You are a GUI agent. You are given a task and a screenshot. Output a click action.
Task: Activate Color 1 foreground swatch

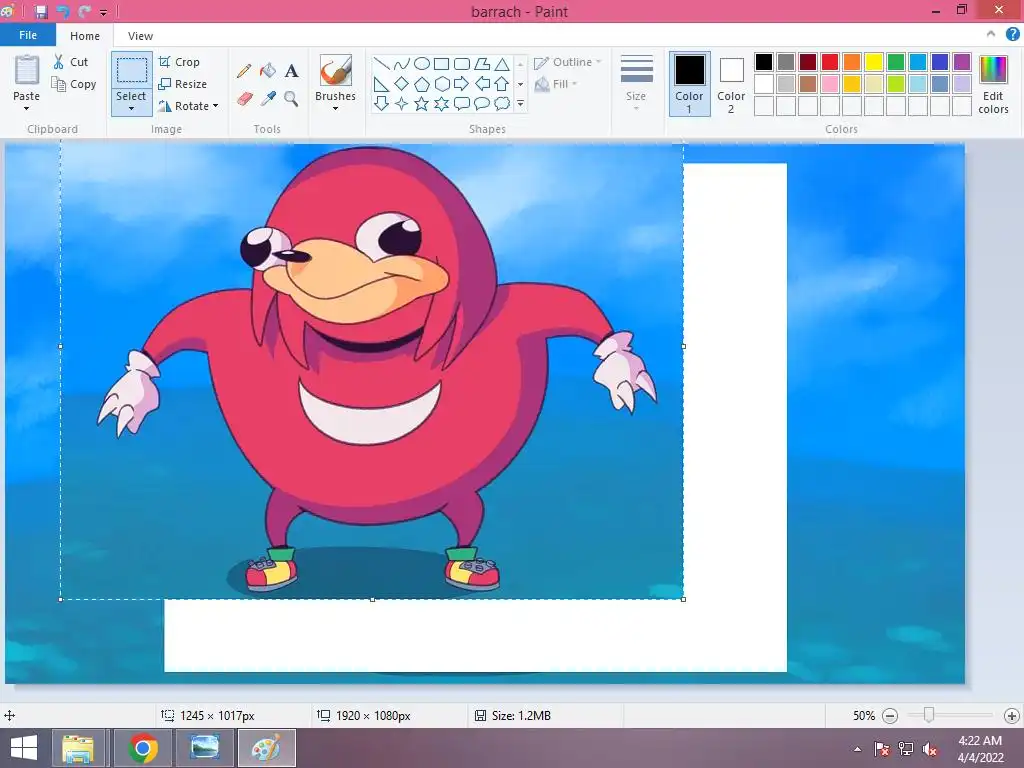coord(690,84)
